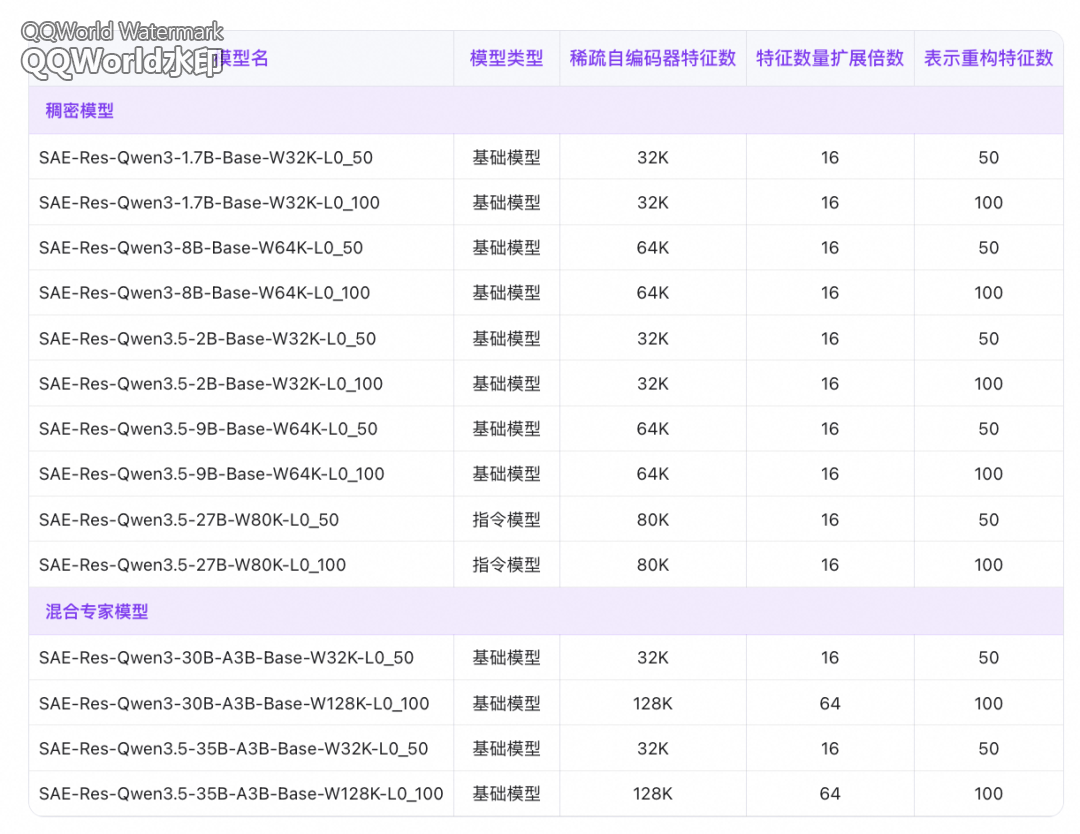1080x834 pixels.
Task: Click 64K in the Qwen3.5-9B-Base-W64K-L0_100 row
Action: pyautogui.click(x=652, y=474)
